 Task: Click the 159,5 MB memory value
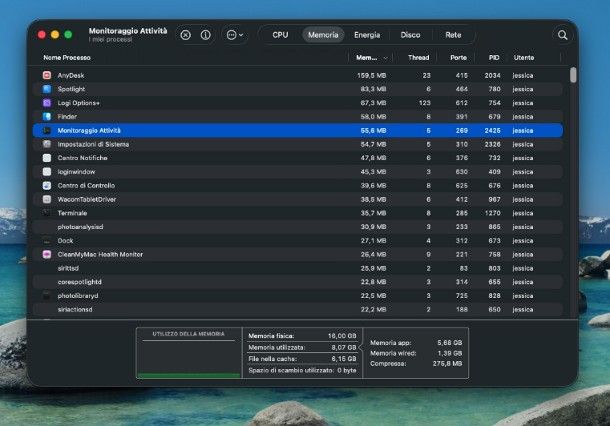pyautogui.click(x=372, y=75)
